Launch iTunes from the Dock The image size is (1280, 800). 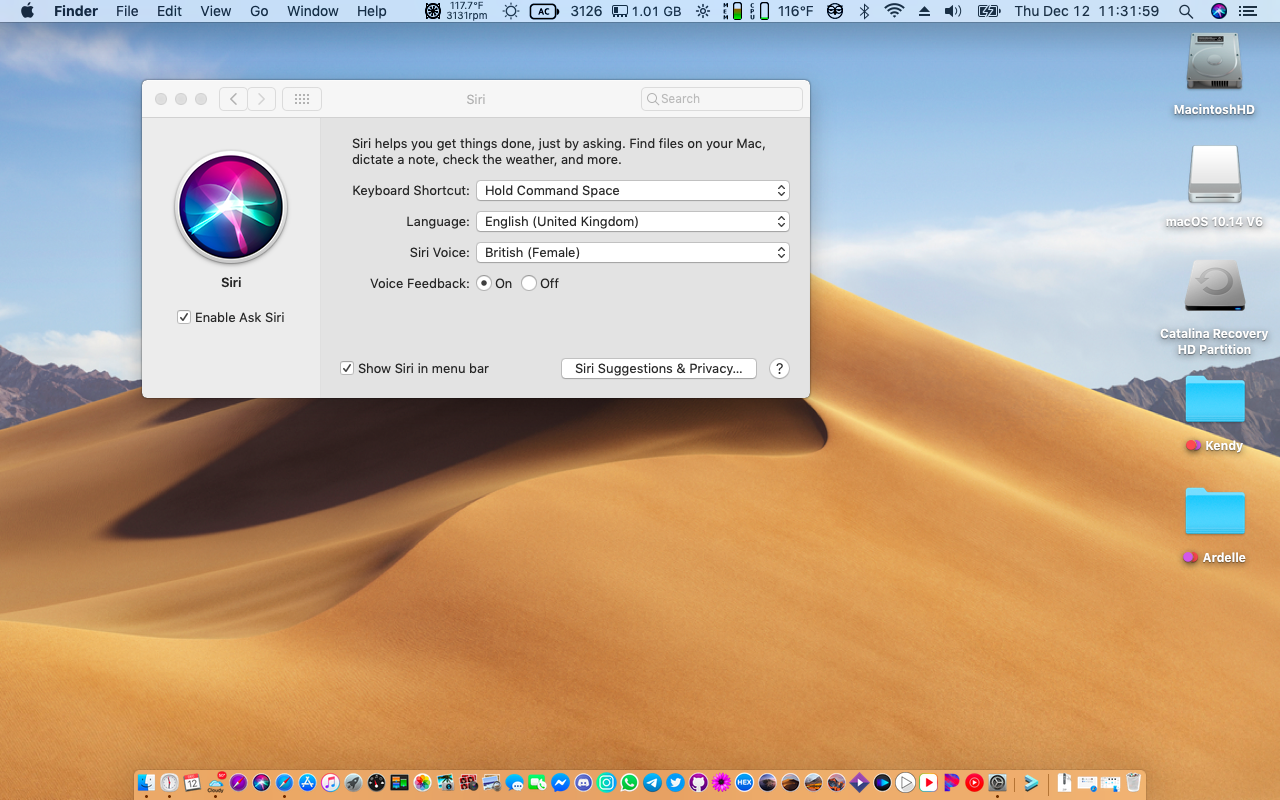click(x=330, y=782)
